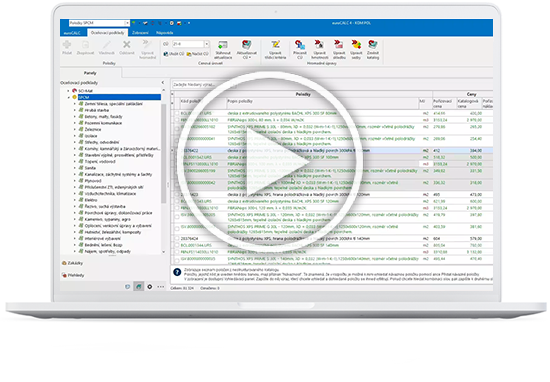Switch to the Zobrazení ribbon tab
Screen dimensions: 550x382
click(140, 33)
